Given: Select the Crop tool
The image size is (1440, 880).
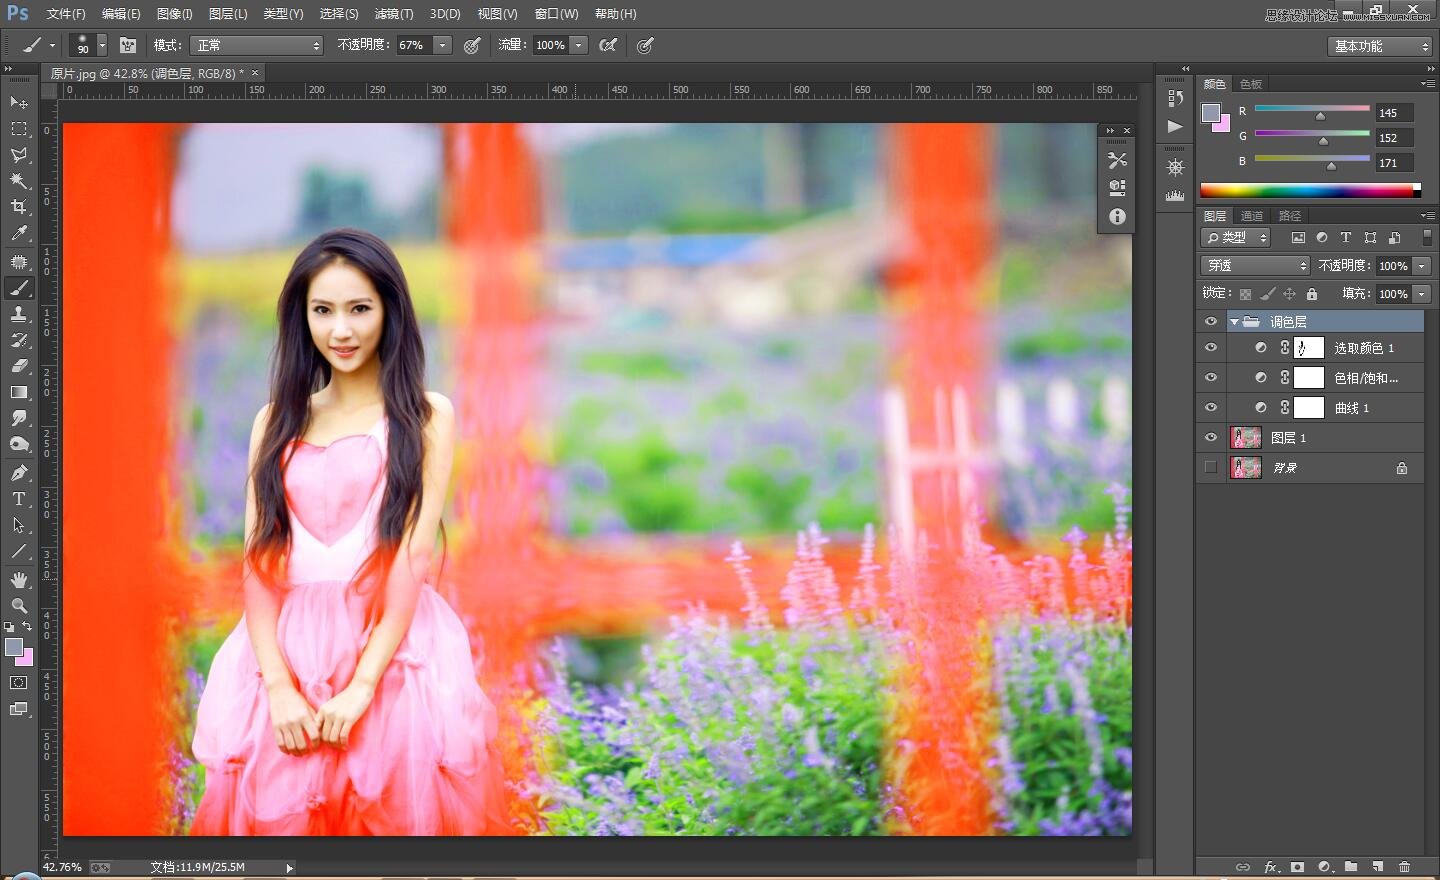Looking at the screenshot, I should coord(19,207).
